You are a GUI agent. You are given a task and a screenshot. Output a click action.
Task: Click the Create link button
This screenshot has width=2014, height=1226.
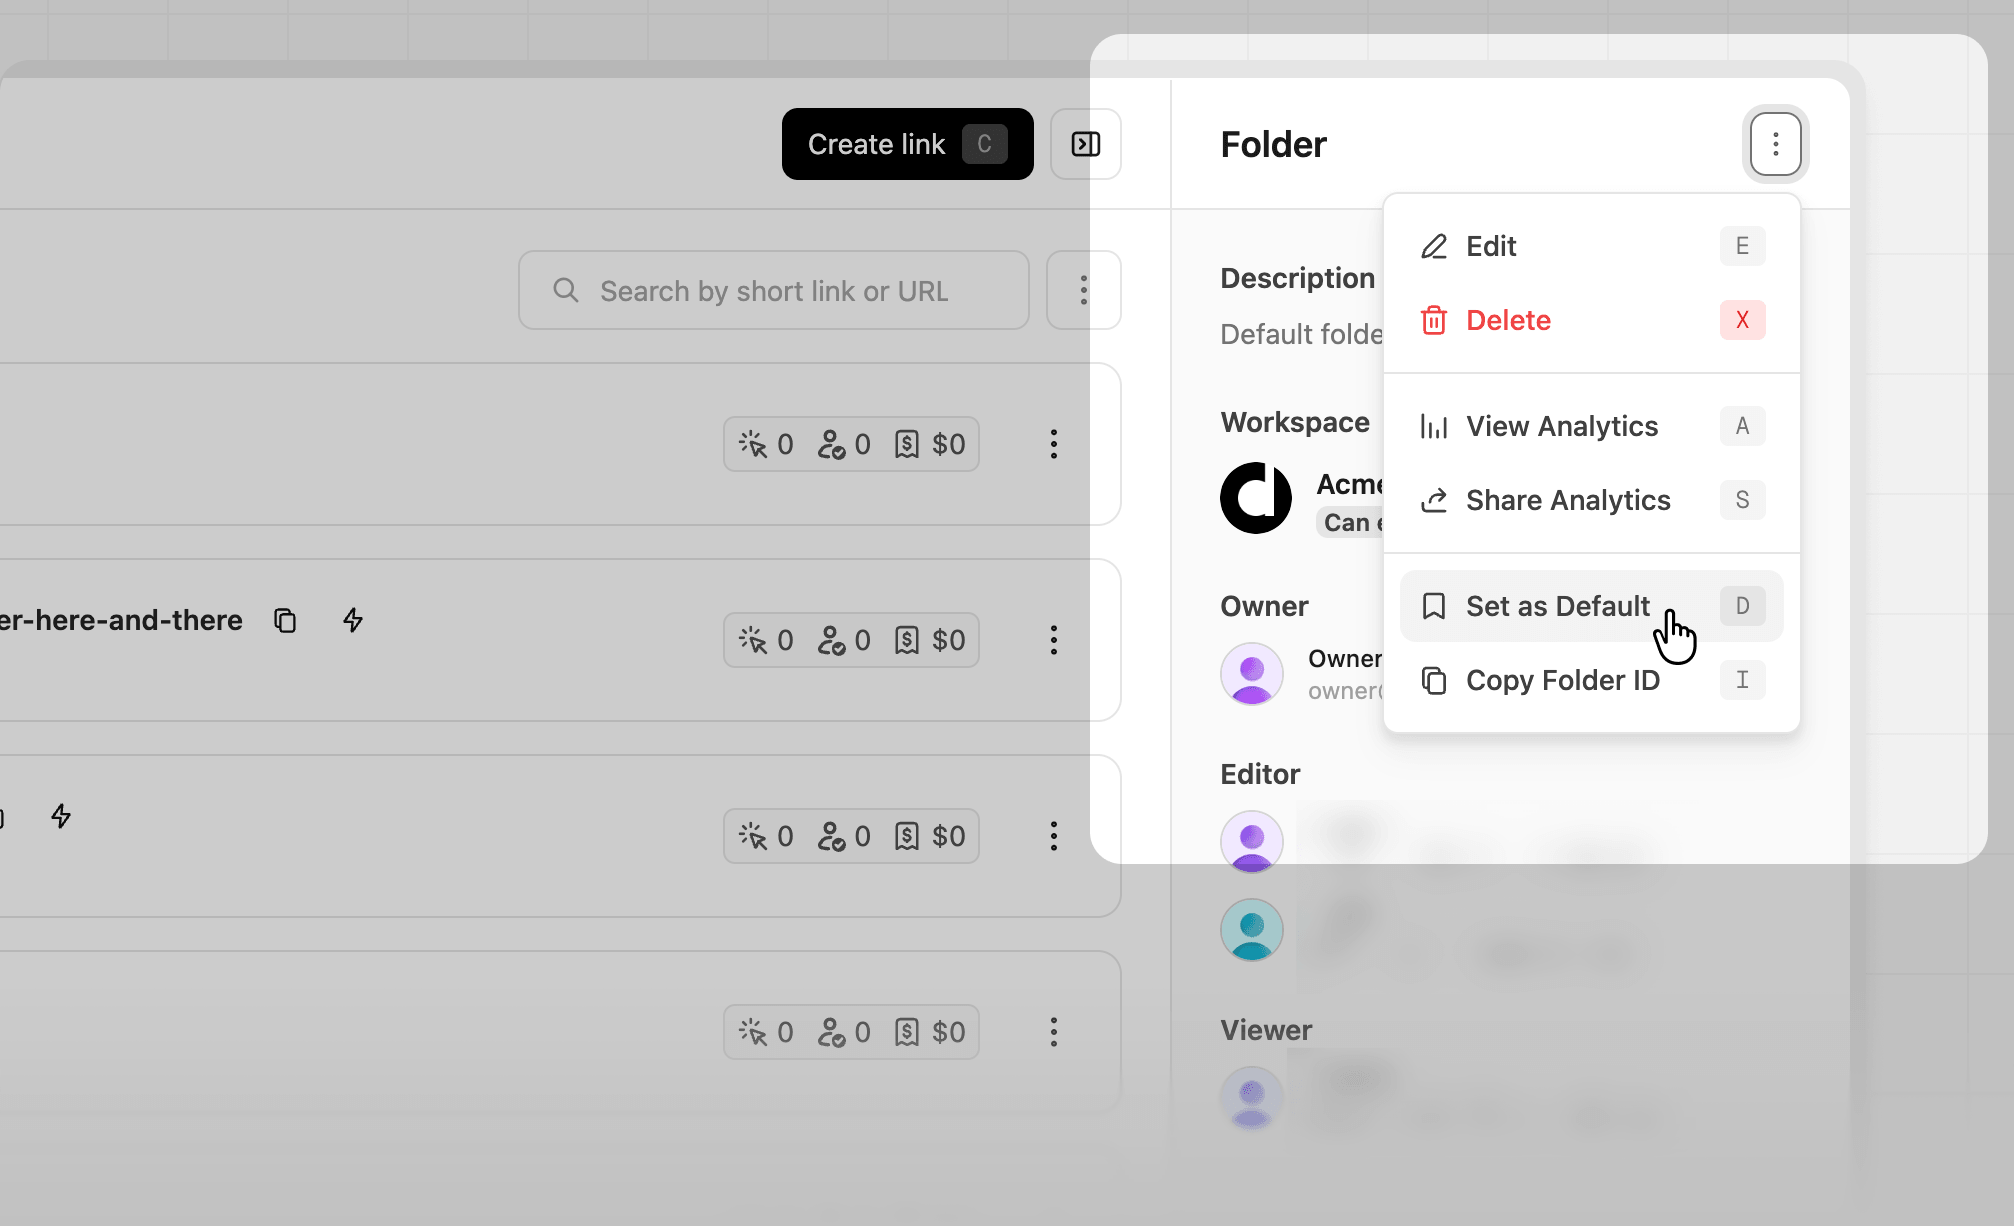click(x=907, y=144)
